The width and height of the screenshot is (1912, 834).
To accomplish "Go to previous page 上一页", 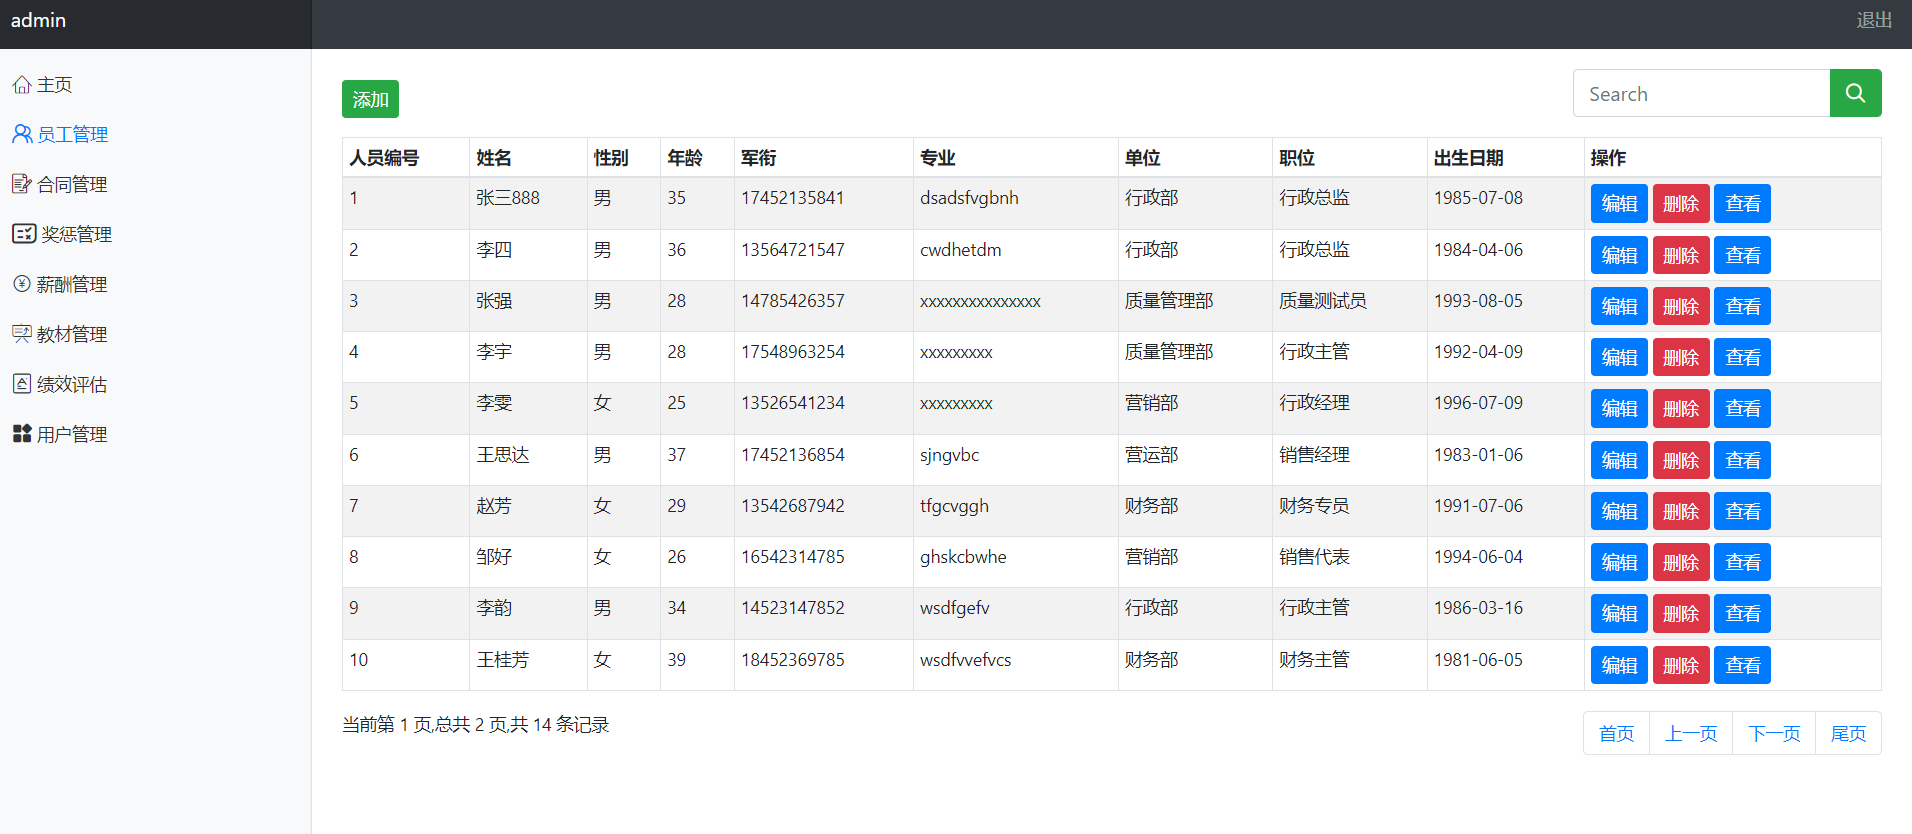I will [1691, 733].
